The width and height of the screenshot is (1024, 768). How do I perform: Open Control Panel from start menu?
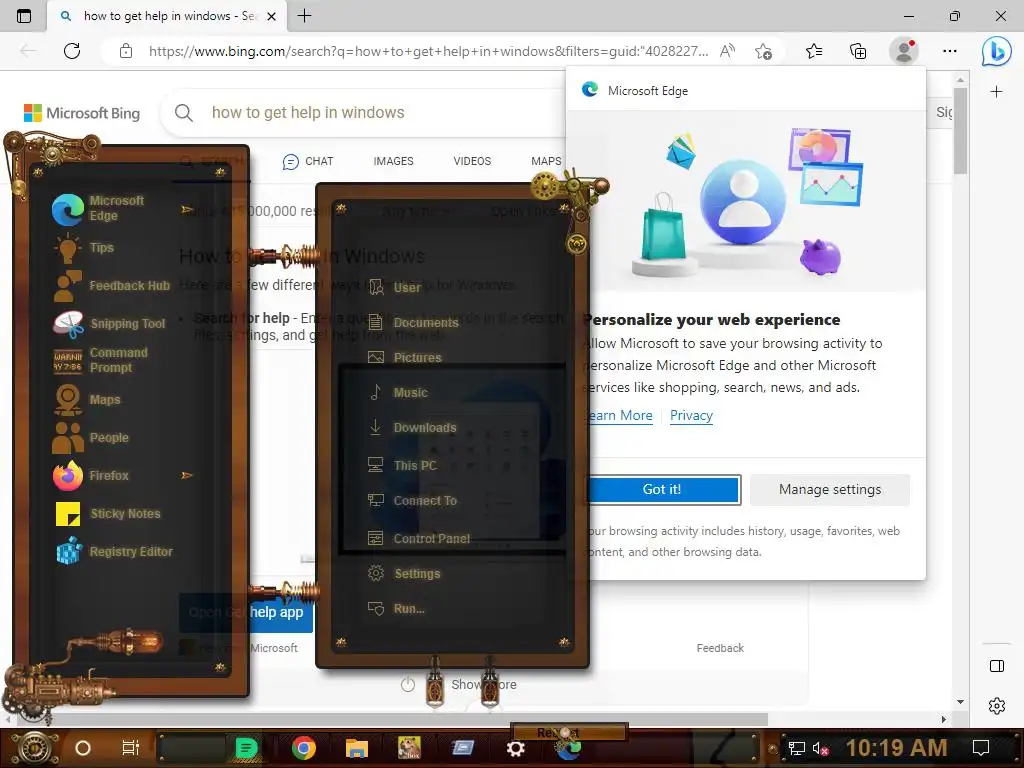pos(419,539)
